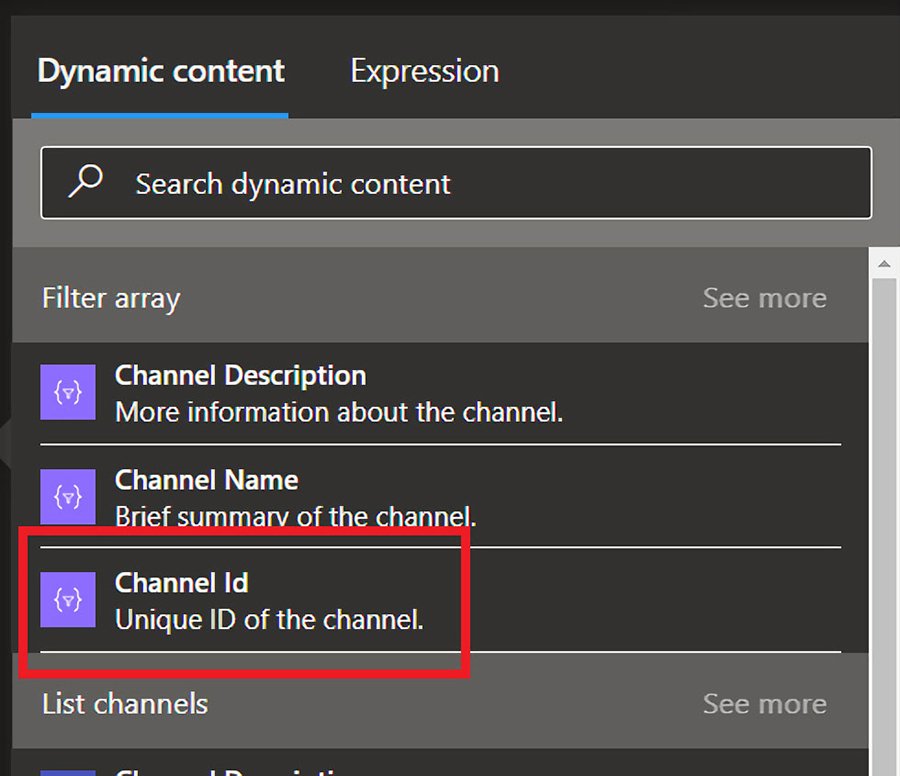This screenshot has height=776, width=900.
Task: Click the purple {x} icon beside Channel Name
Action: point(66,496)
